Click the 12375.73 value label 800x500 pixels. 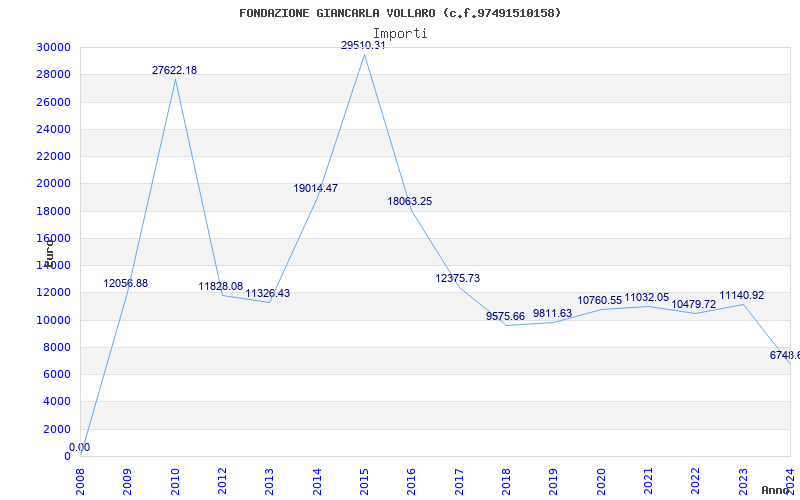point(457,279)
